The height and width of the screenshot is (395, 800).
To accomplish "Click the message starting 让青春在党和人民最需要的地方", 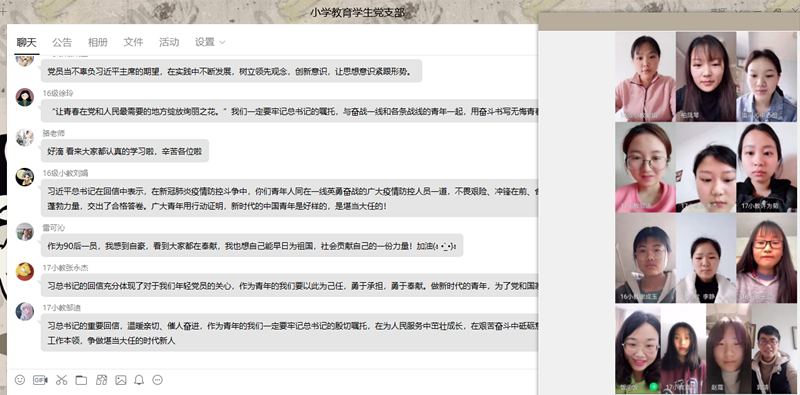I will click(x=289, y=111).
